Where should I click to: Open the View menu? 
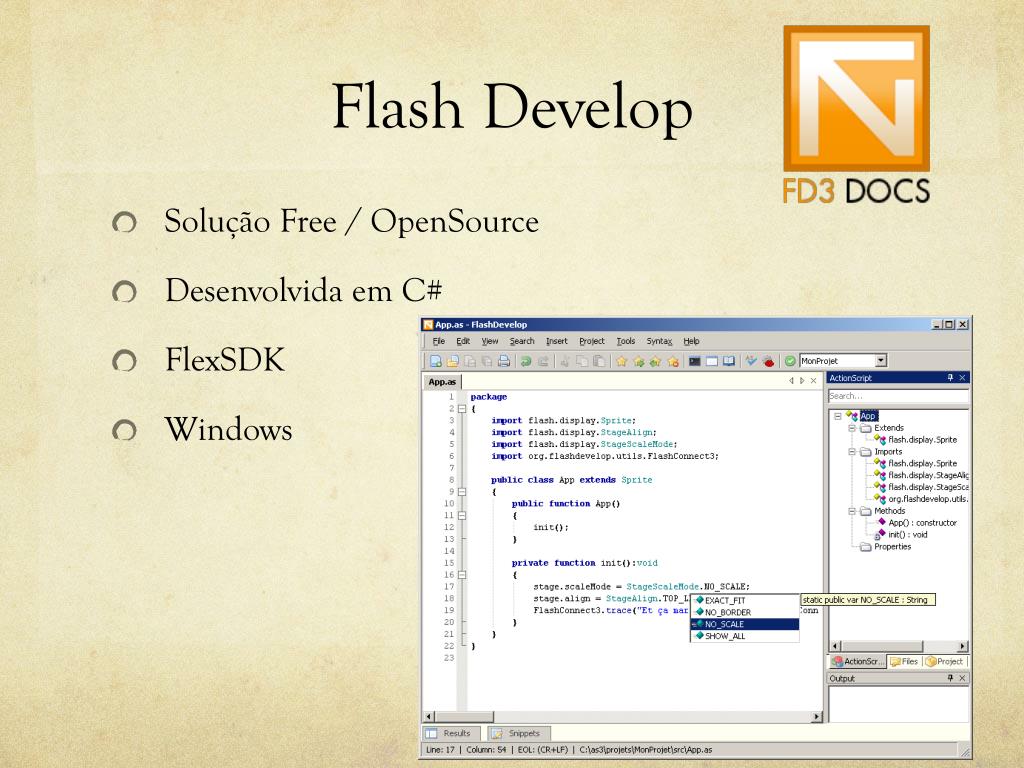[x=490, y=341]
